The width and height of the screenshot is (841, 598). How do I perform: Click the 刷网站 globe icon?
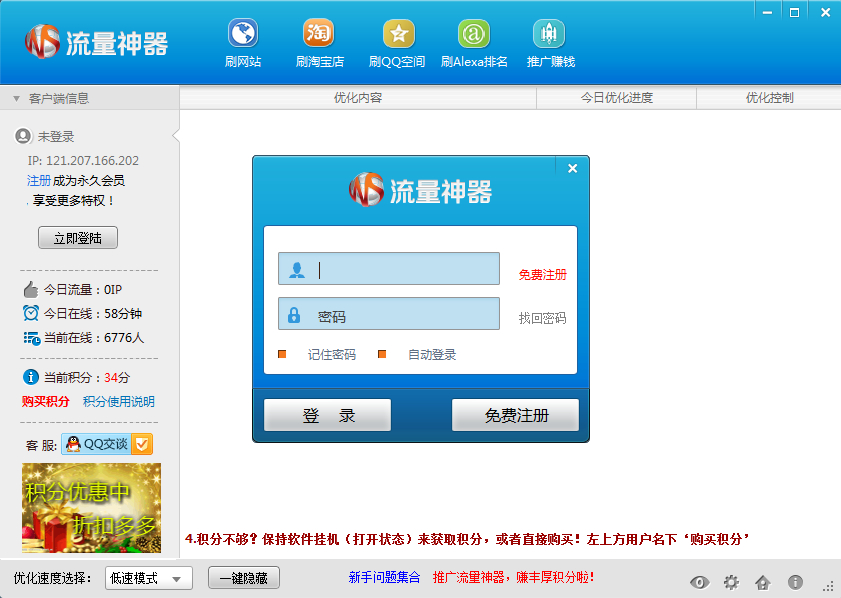point(242,34)
